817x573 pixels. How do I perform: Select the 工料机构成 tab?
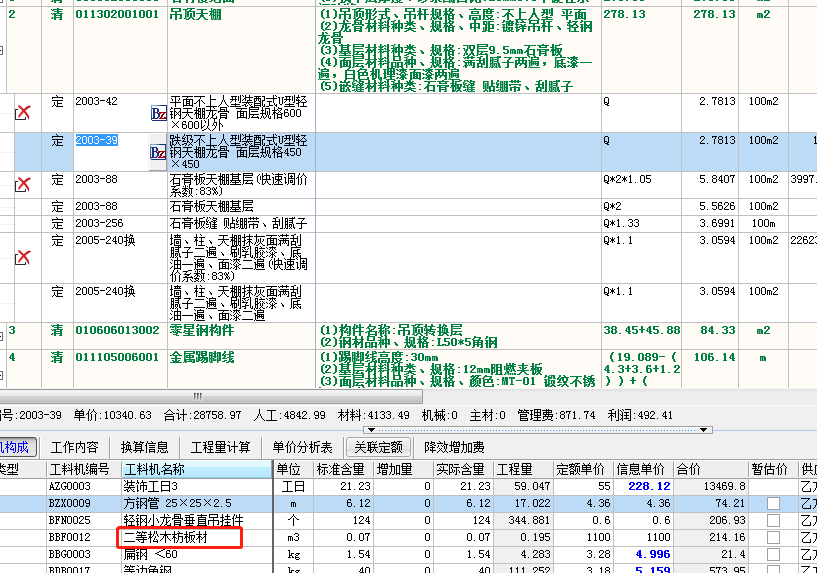tap(16, 447)
